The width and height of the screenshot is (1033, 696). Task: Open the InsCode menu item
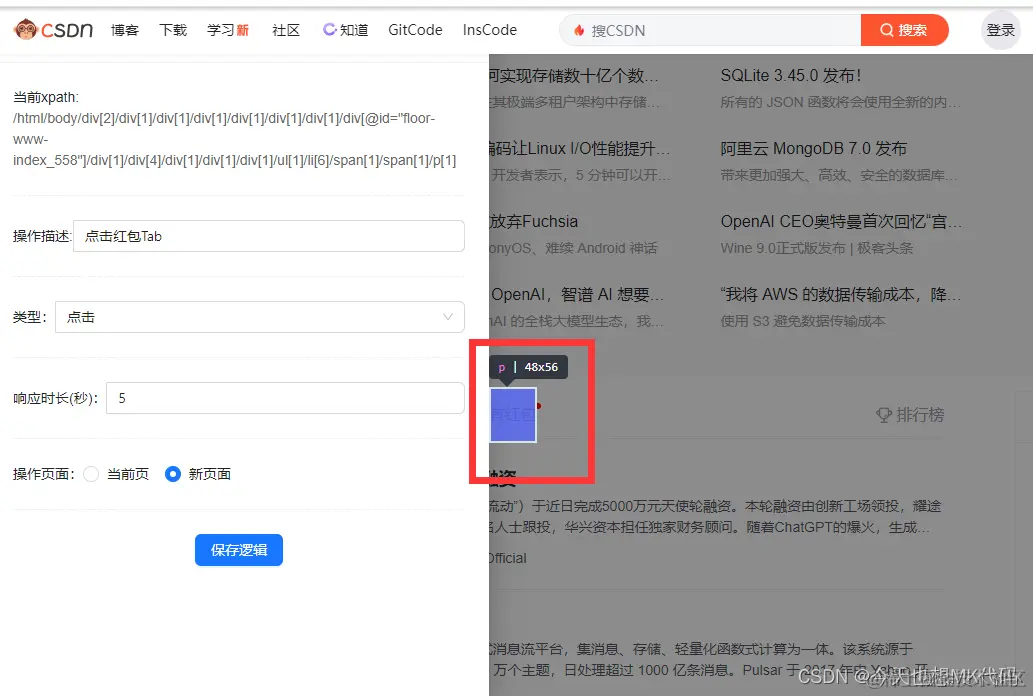(489, 30)
